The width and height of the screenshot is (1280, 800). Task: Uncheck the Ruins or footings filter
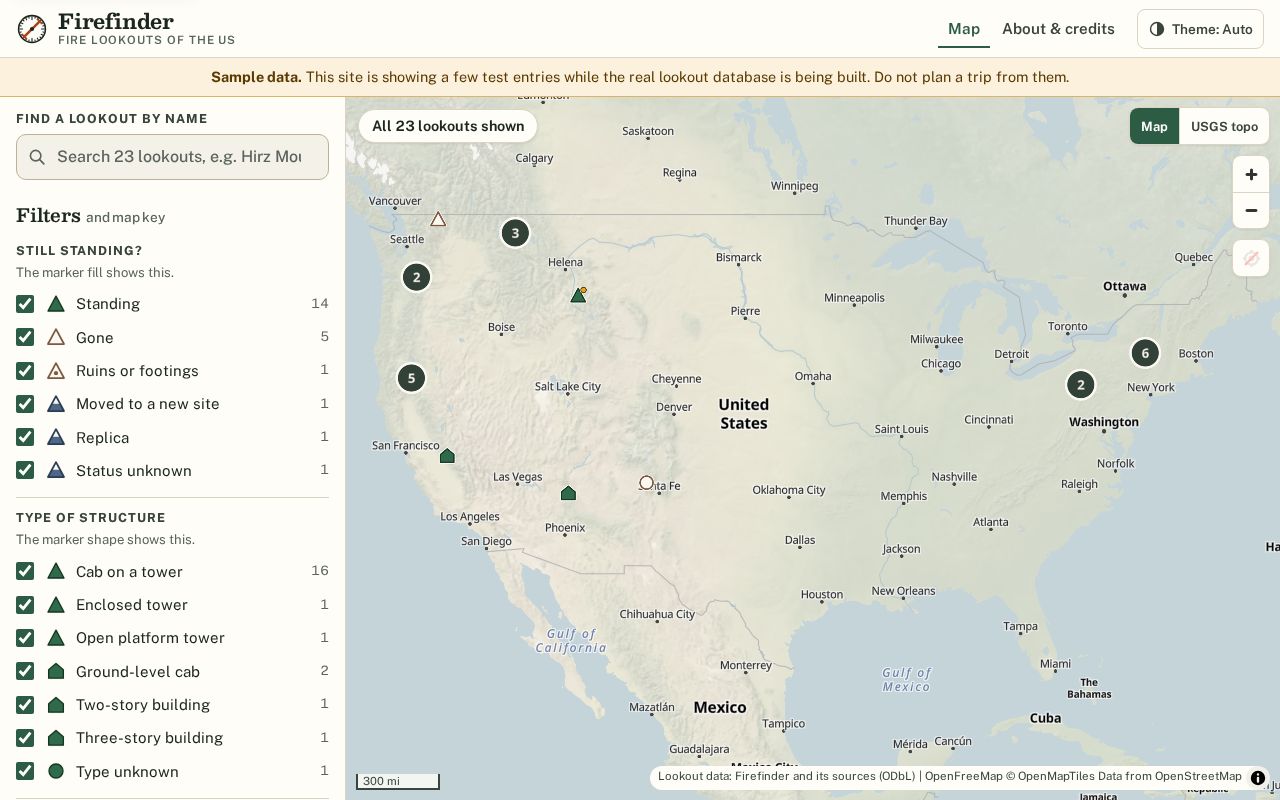click(25, 371)
